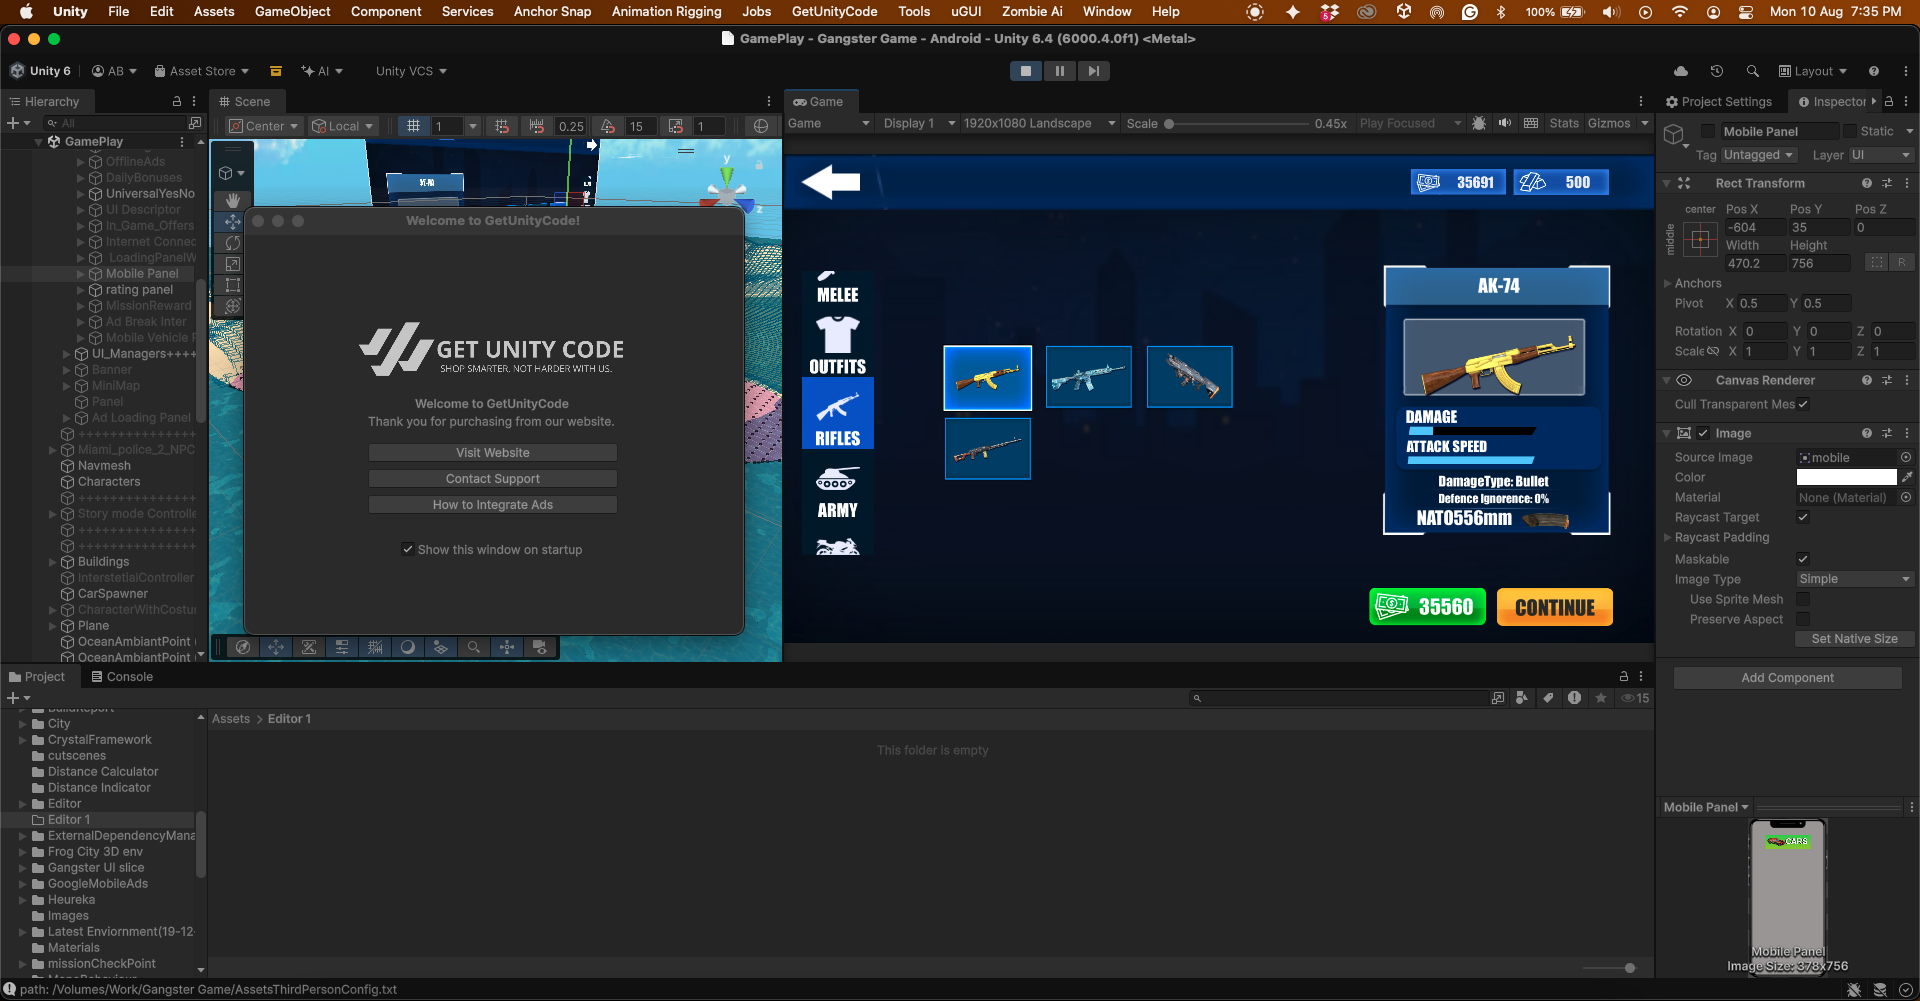Open the Unity toolbar search icon

[x=1753, y=71]
